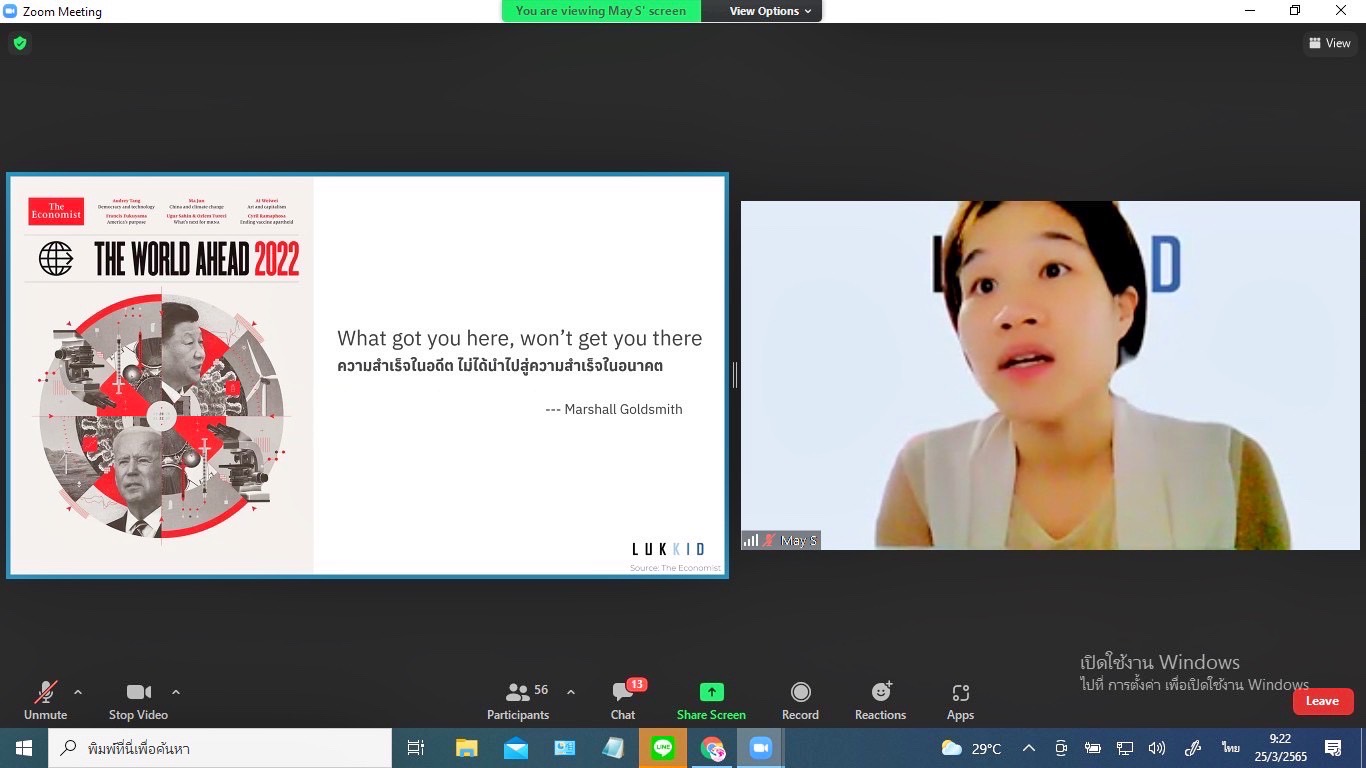
Task: Click the Windows taskbar search box
Action: pos(219,748)
